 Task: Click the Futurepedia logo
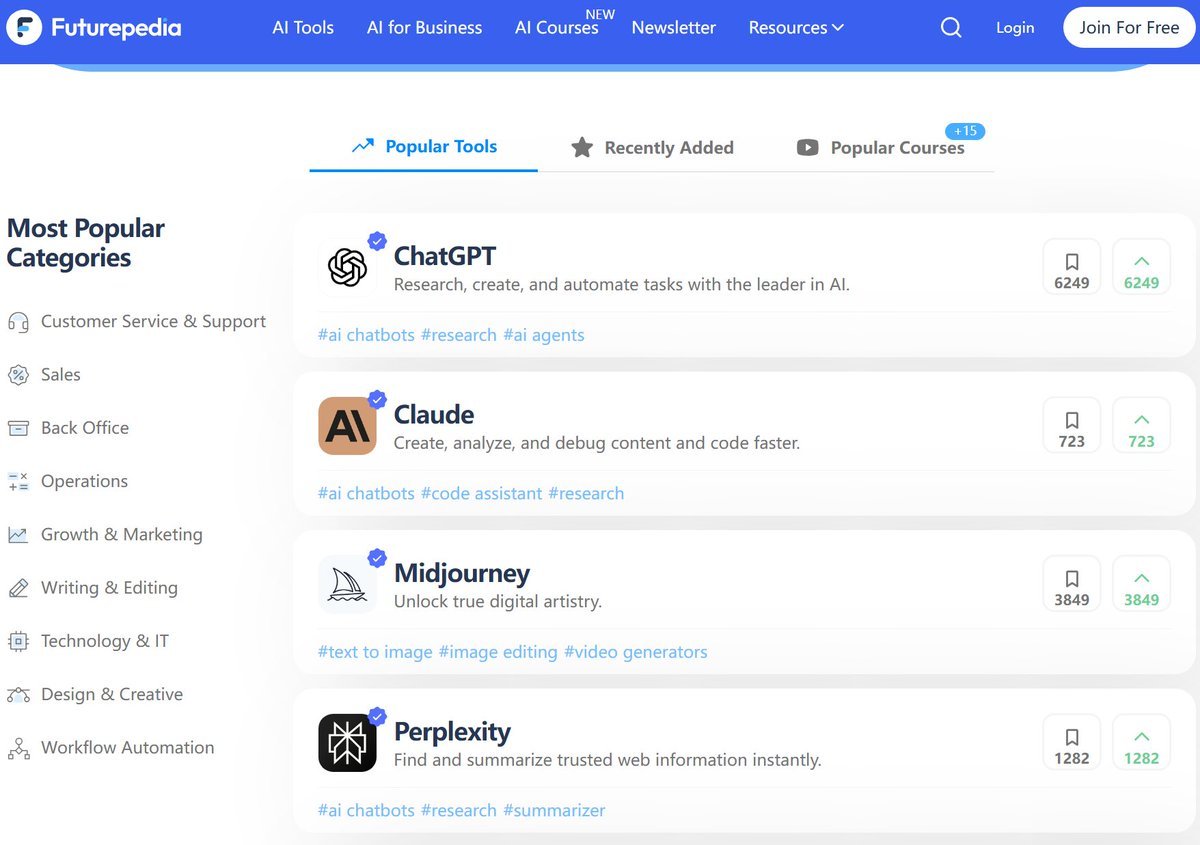click(x=94, y=27)
